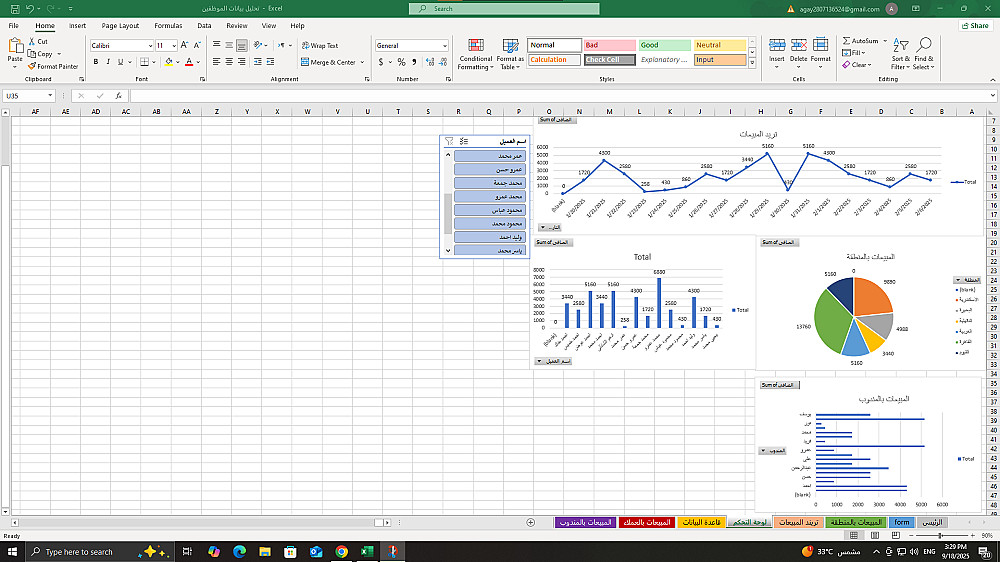The height and width of the screenshot is (562, 1000).
Task: Click the Share button
Action: (x=976, y=26)
